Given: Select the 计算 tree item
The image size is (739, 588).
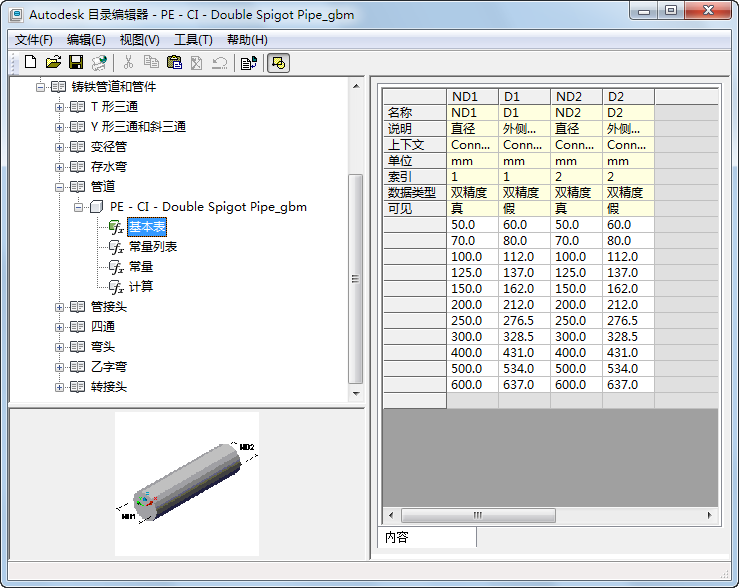Looking at the screenshot, I should (141, 287).
